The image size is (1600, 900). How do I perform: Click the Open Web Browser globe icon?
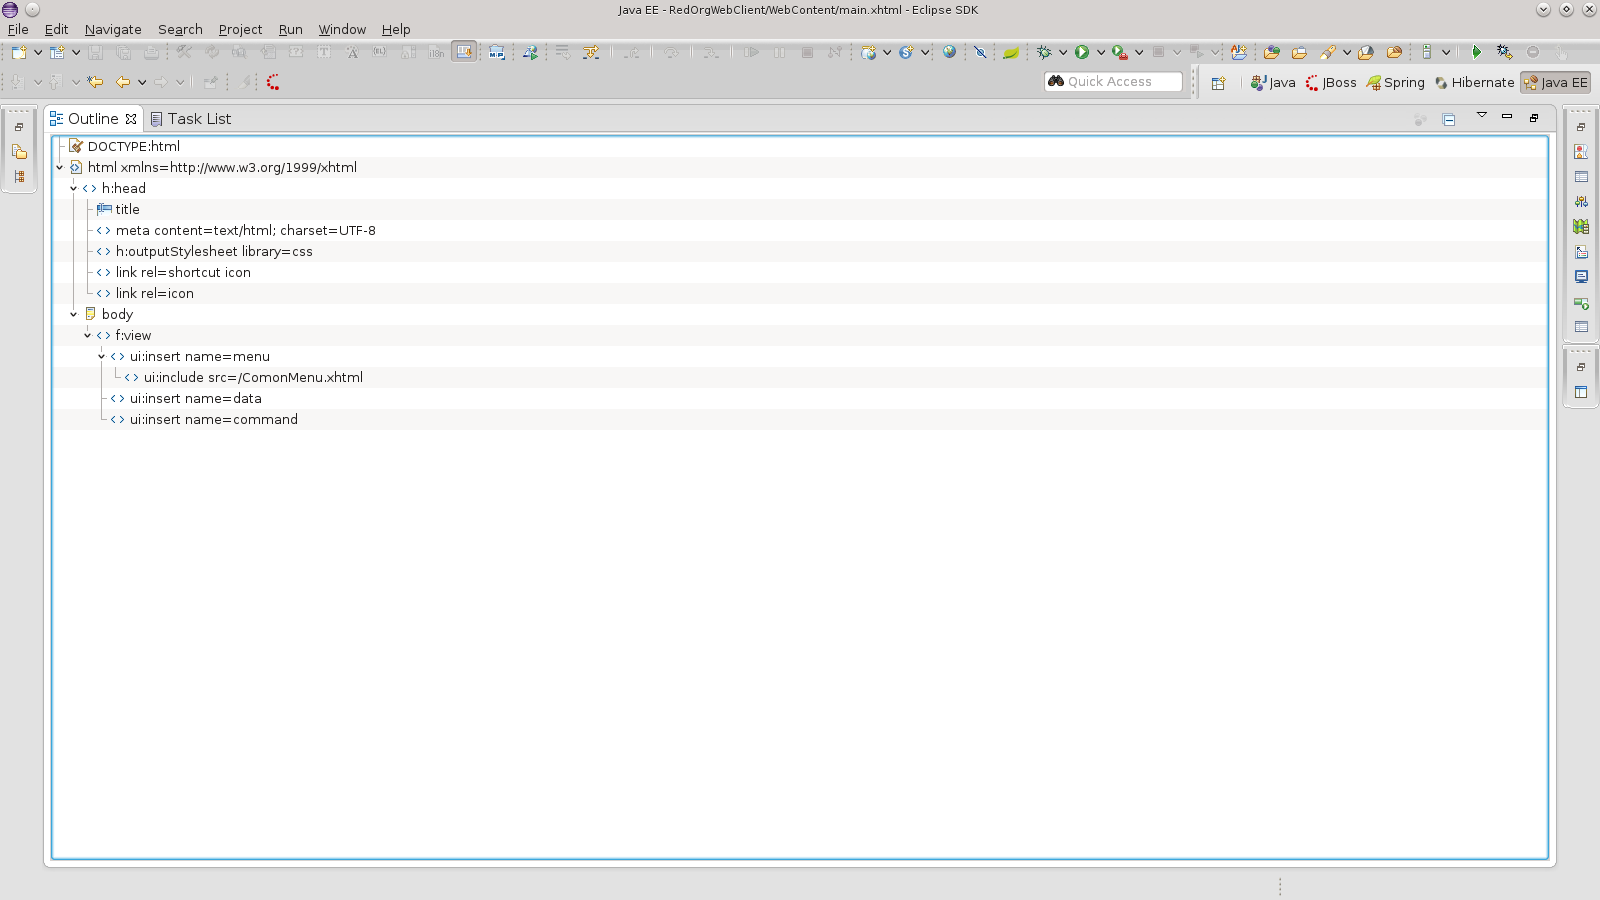pyautogui.click(x=949, y=52)
